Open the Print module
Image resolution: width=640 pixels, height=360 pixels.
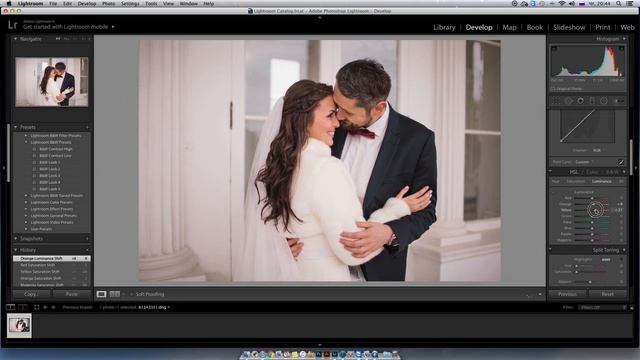[602, 27]
